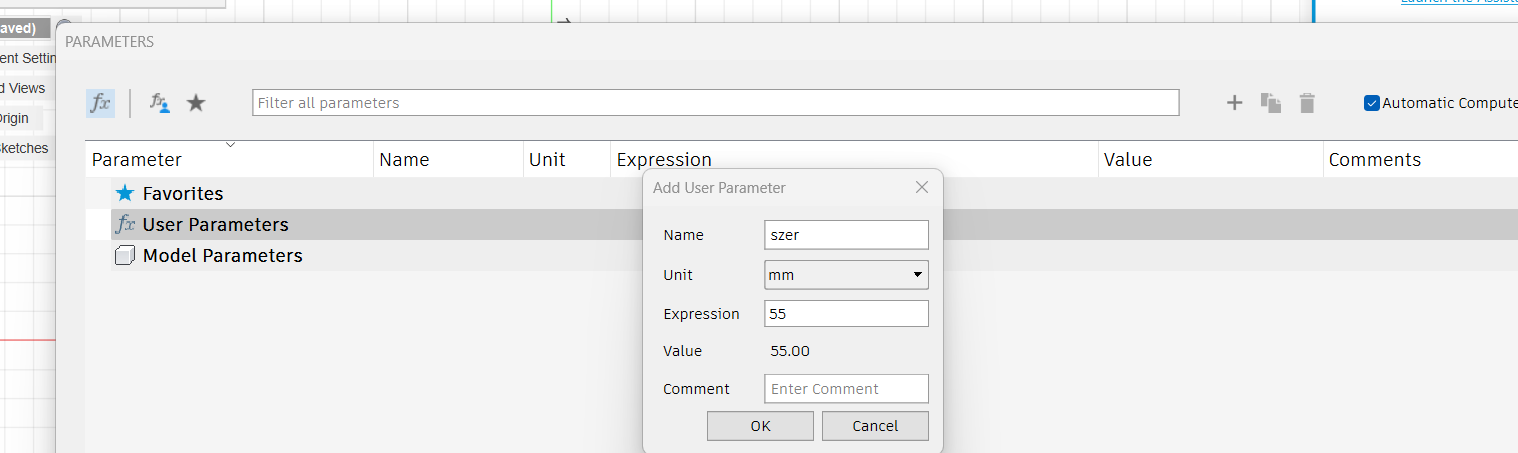Click the trash delete parameter icon
The image size is (1518, 453).
click(1307, 103)
